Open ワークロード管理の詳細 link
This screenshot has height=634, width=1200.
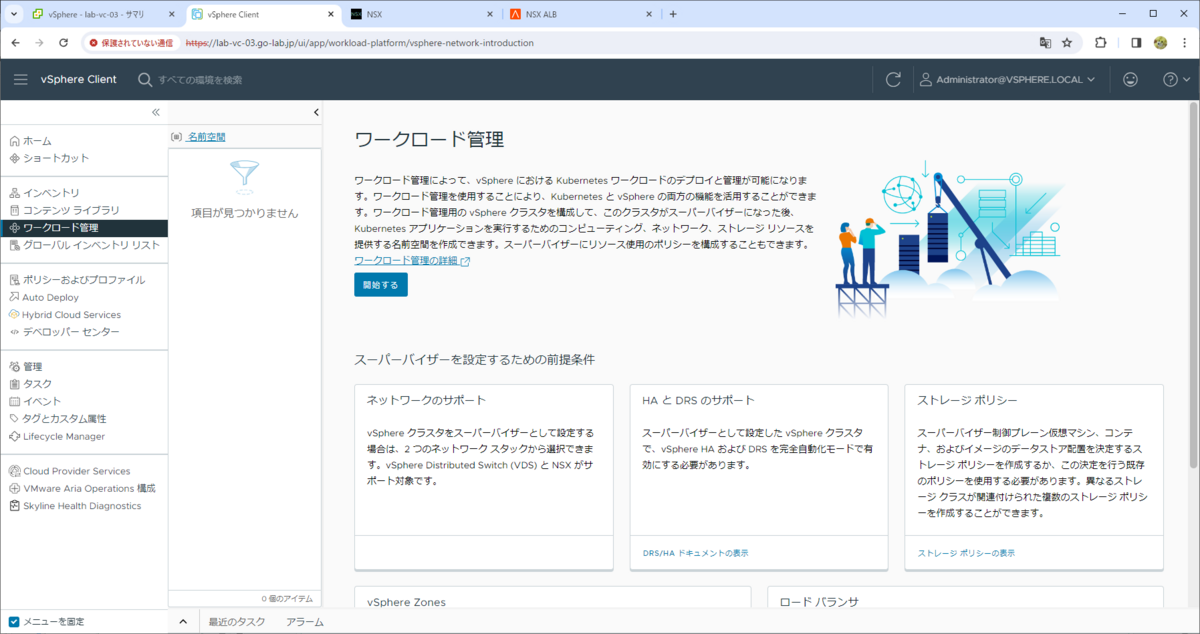412,261
